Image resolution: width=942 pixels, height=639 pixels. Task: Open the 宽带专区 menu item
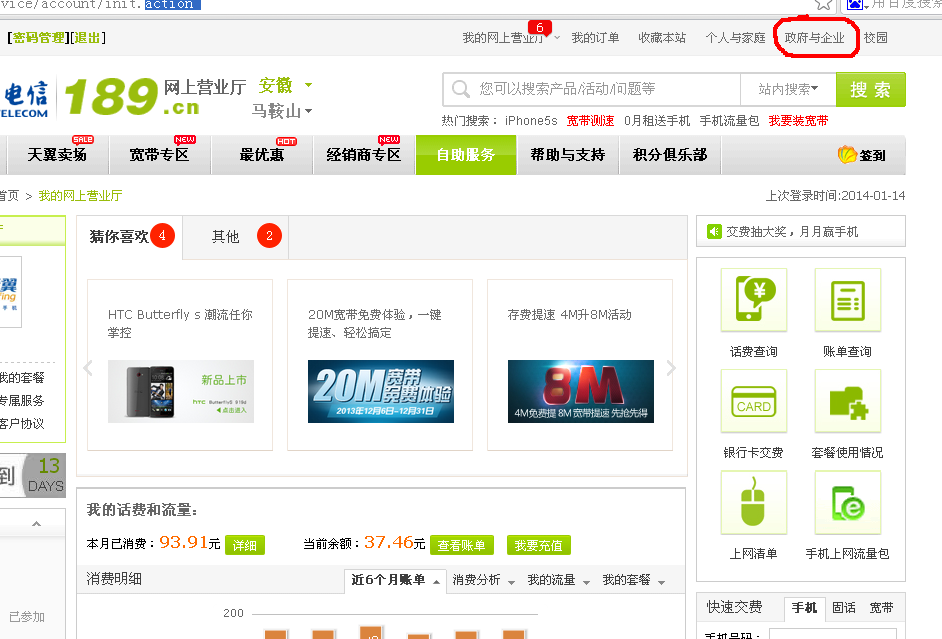[160, 155]
